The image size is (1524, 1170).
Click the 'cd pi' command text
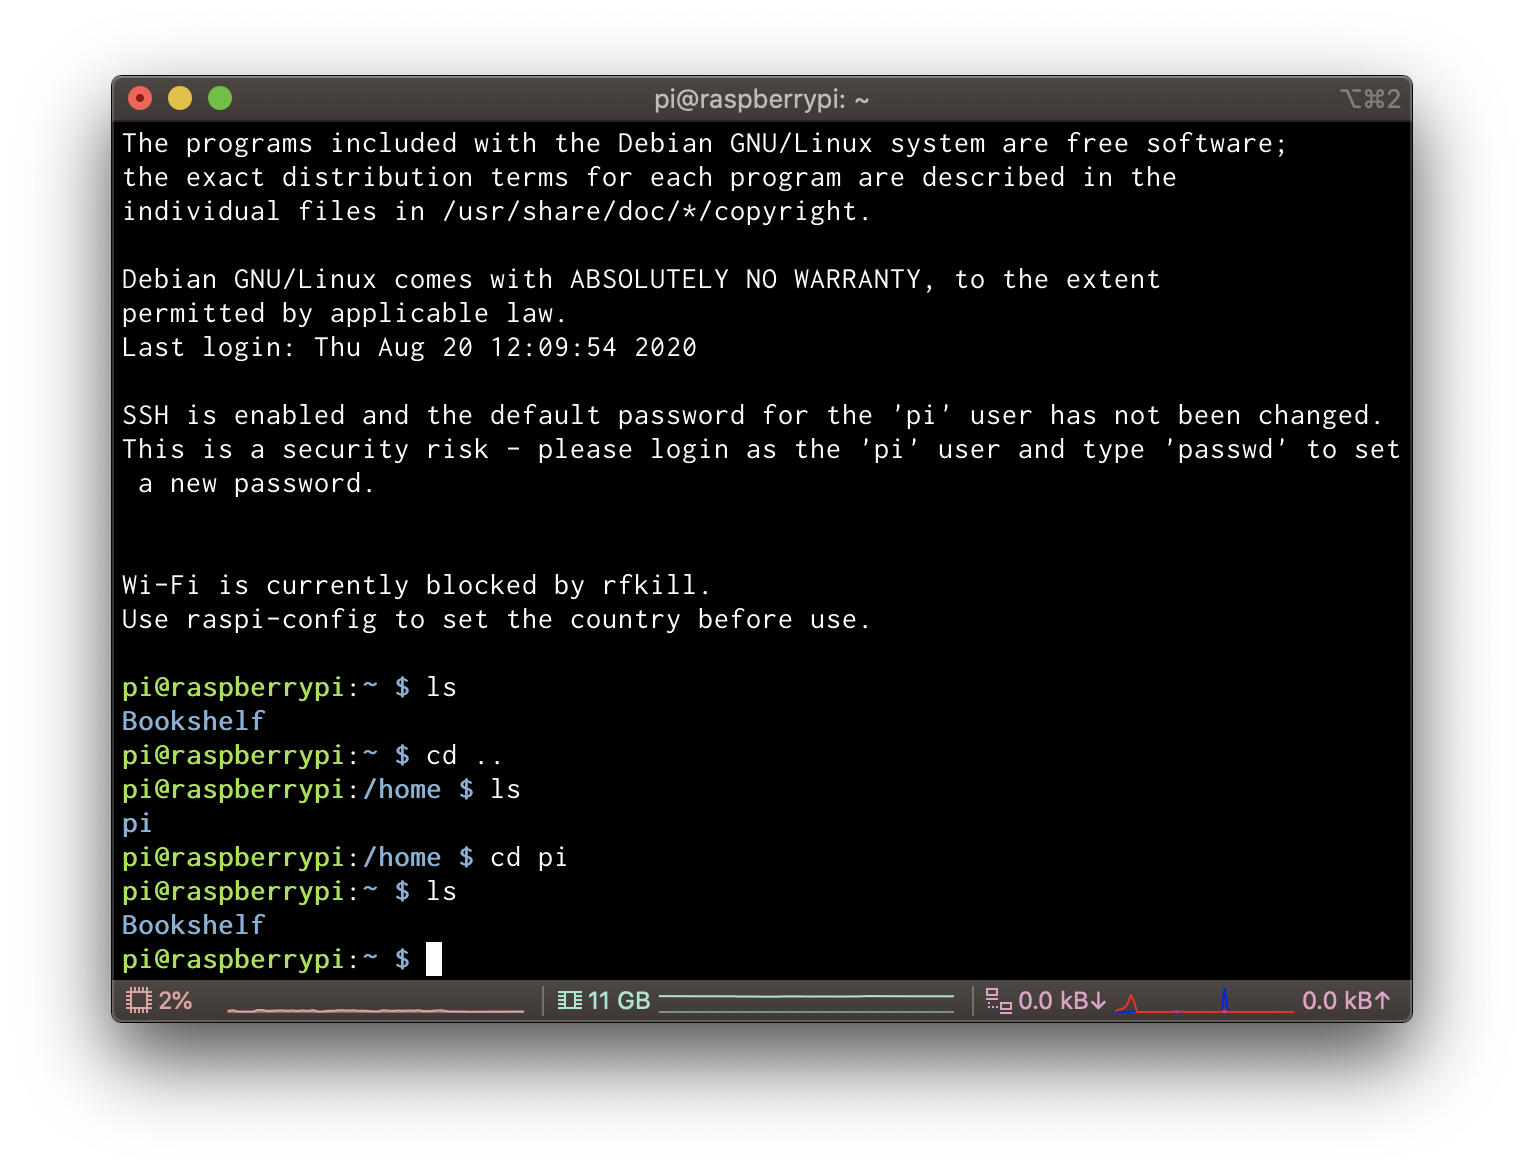tap(528, 858)
